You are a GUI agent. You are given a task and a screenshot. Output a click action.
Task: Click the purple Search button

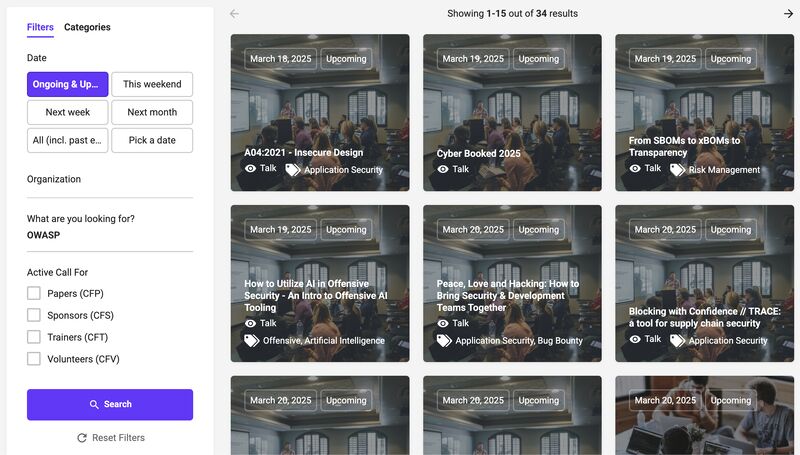(110, 405)
